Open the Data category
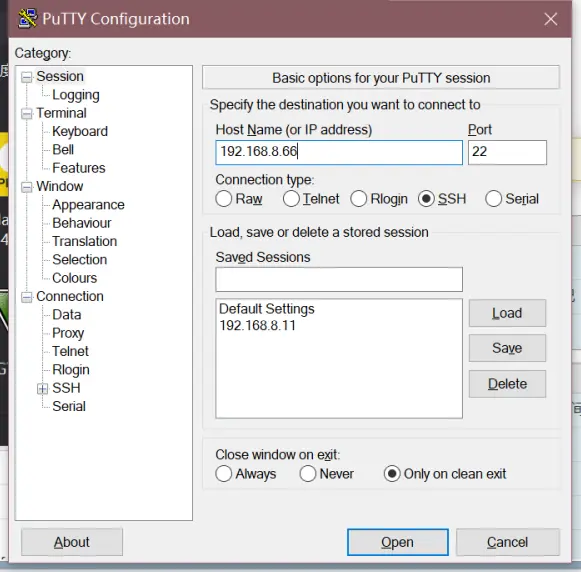Image resolution: width=581 pixels, height=572 pixels. 67,315
